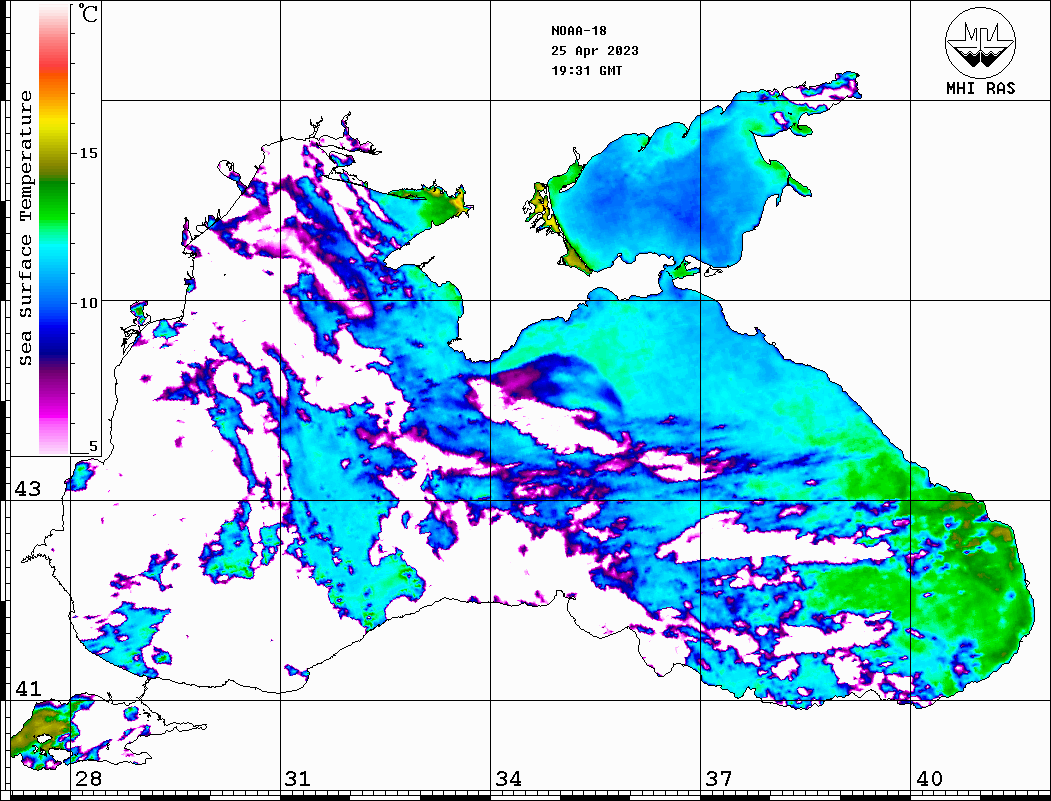Click longitude label 40

(x=929, y=779)
